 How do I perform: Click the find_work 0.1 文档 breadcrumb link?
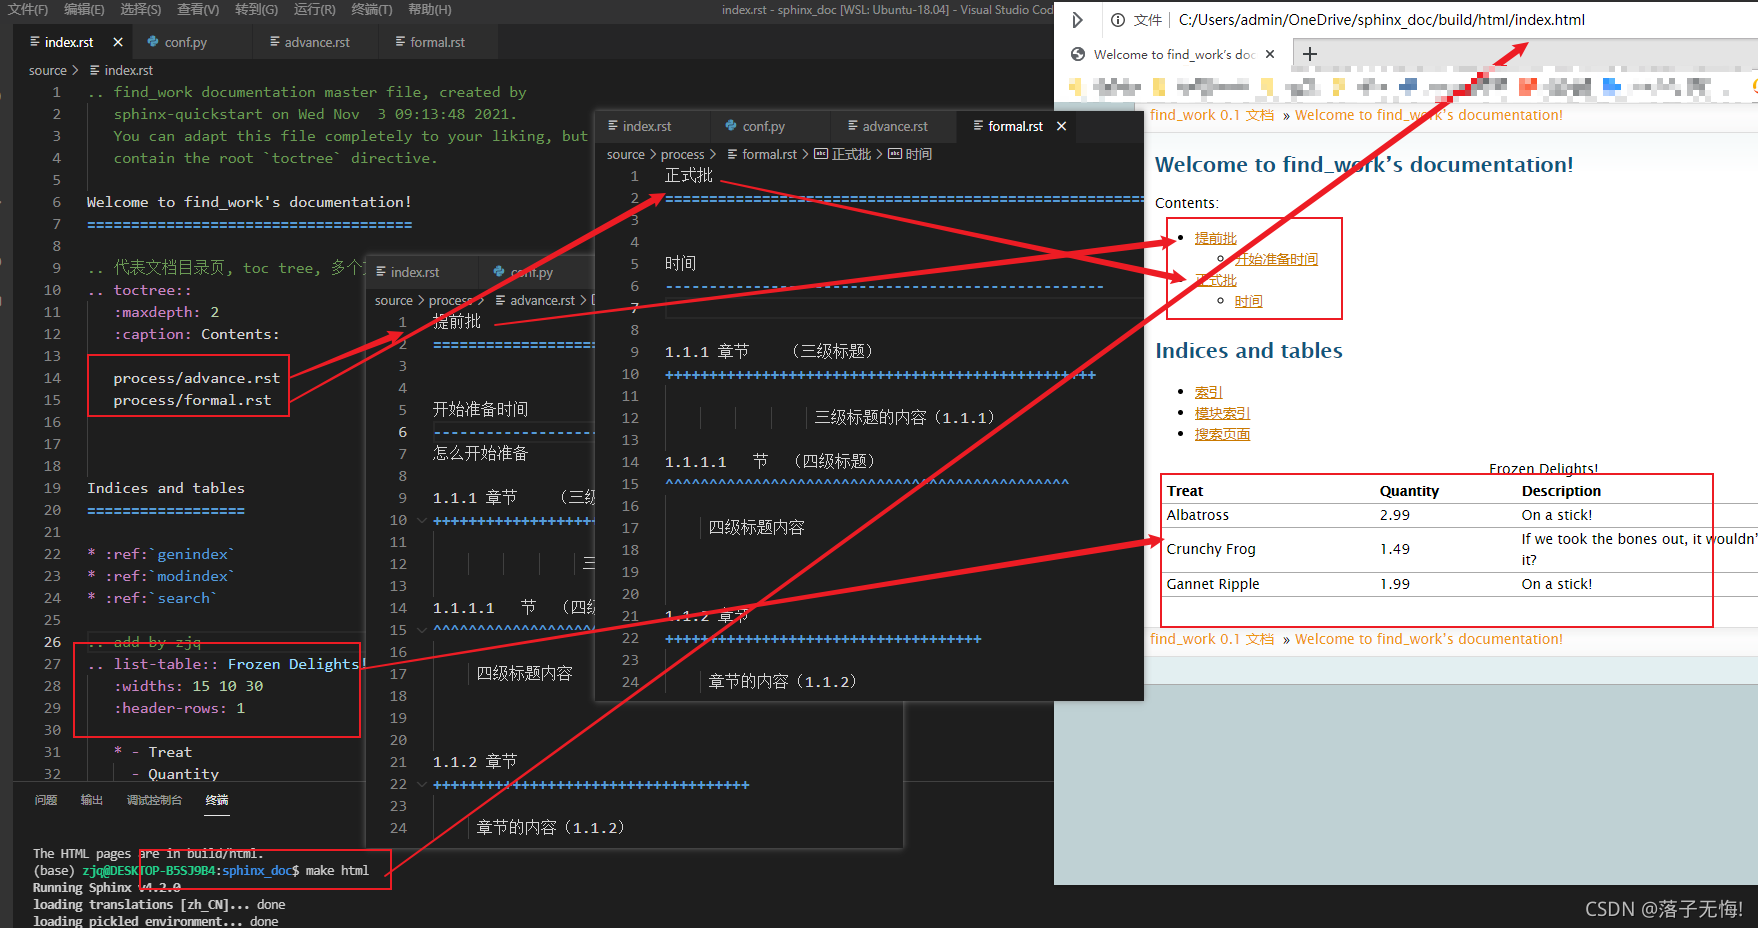click(x=1212, y=115)
